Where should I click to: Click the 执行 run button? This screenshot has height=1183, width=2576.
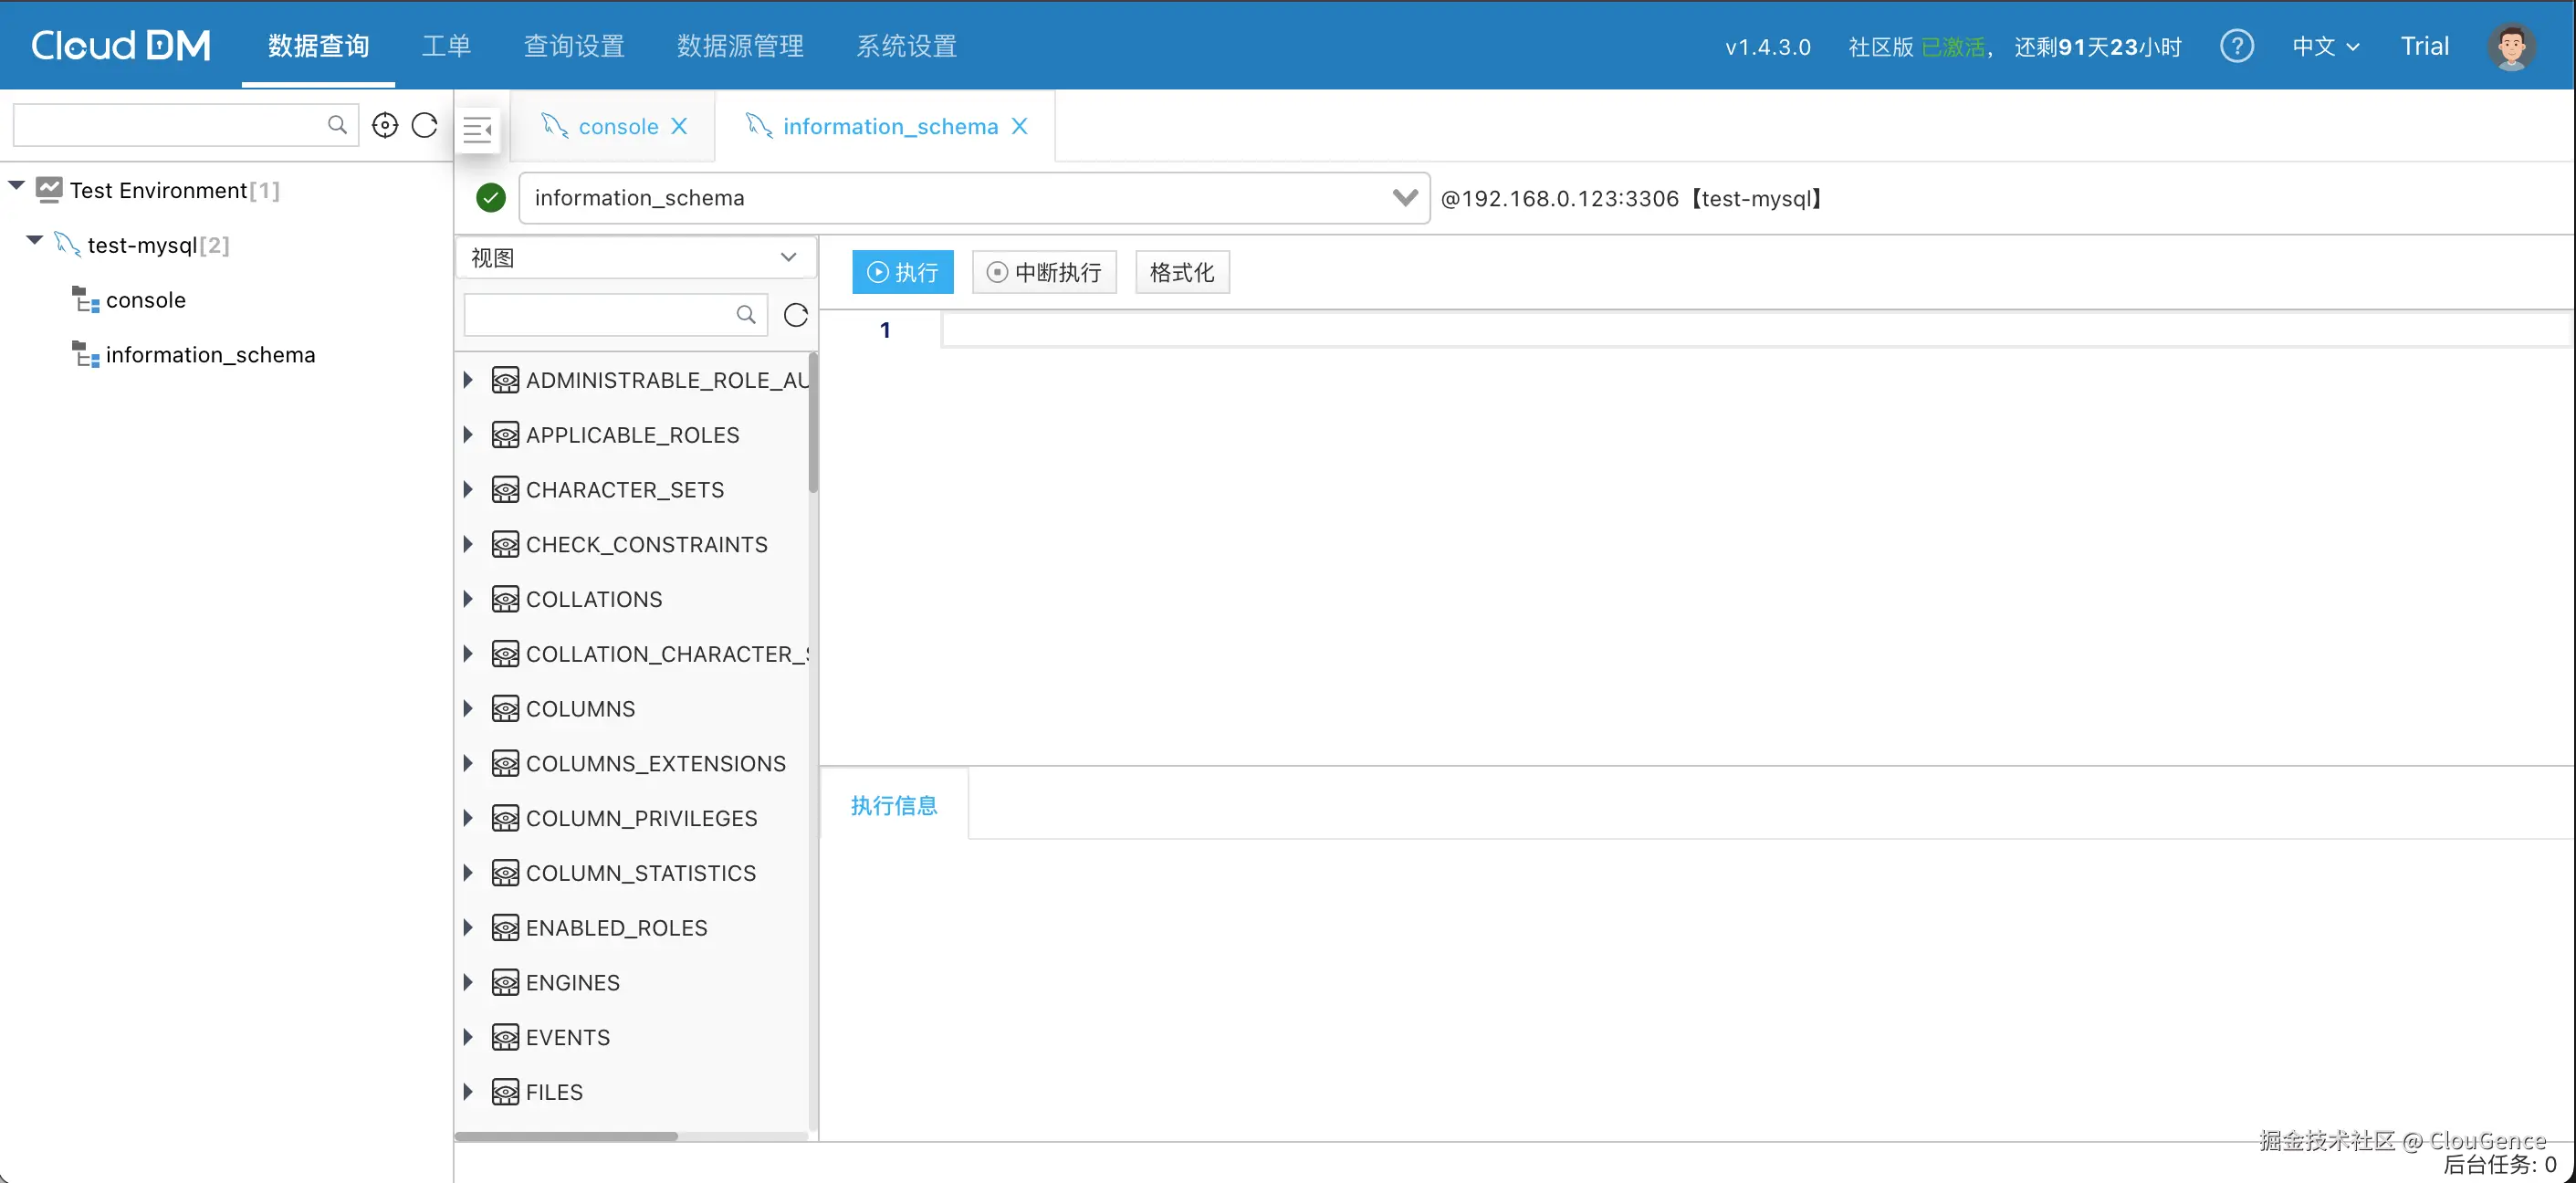click(902, 272)
